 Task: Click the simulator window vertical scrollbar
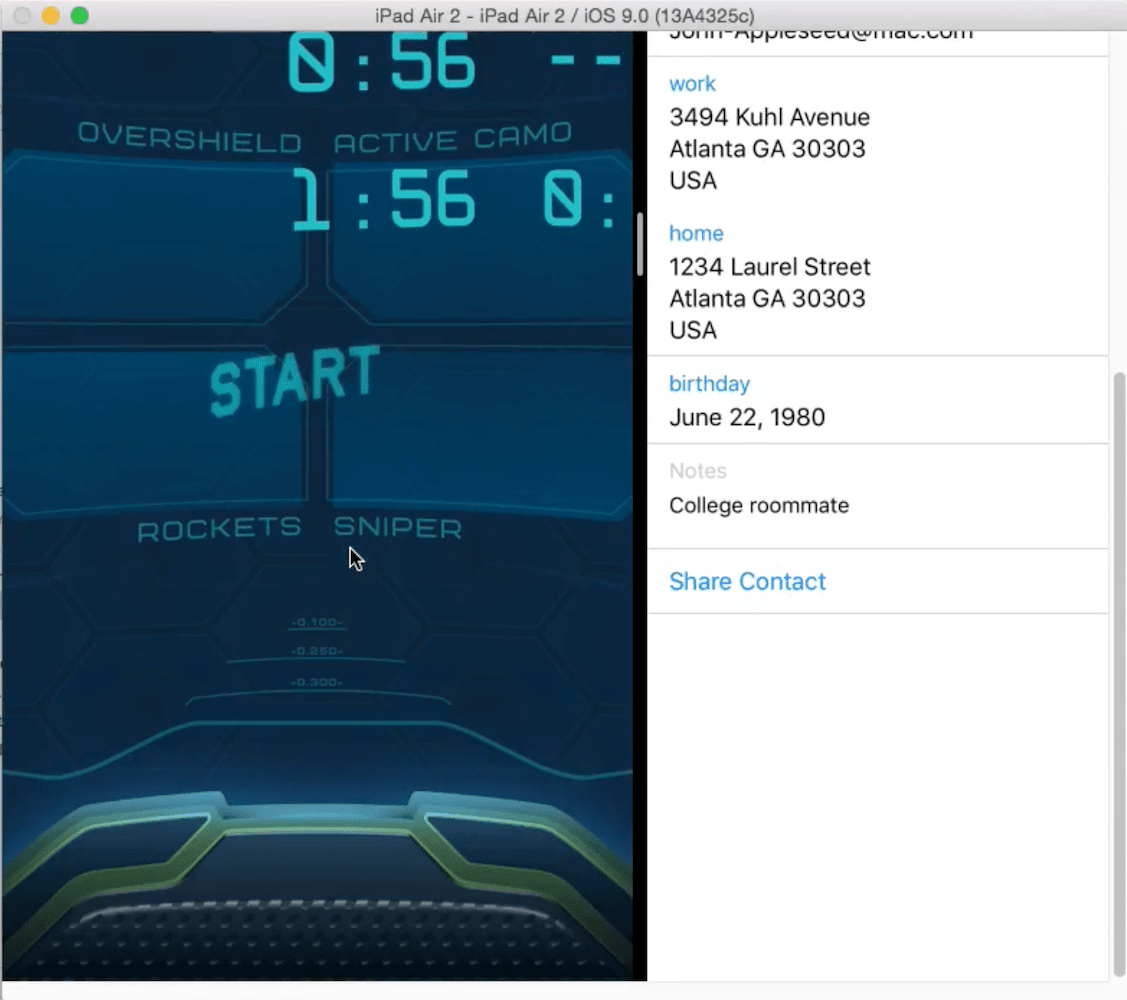click(x=1118, y=674)
